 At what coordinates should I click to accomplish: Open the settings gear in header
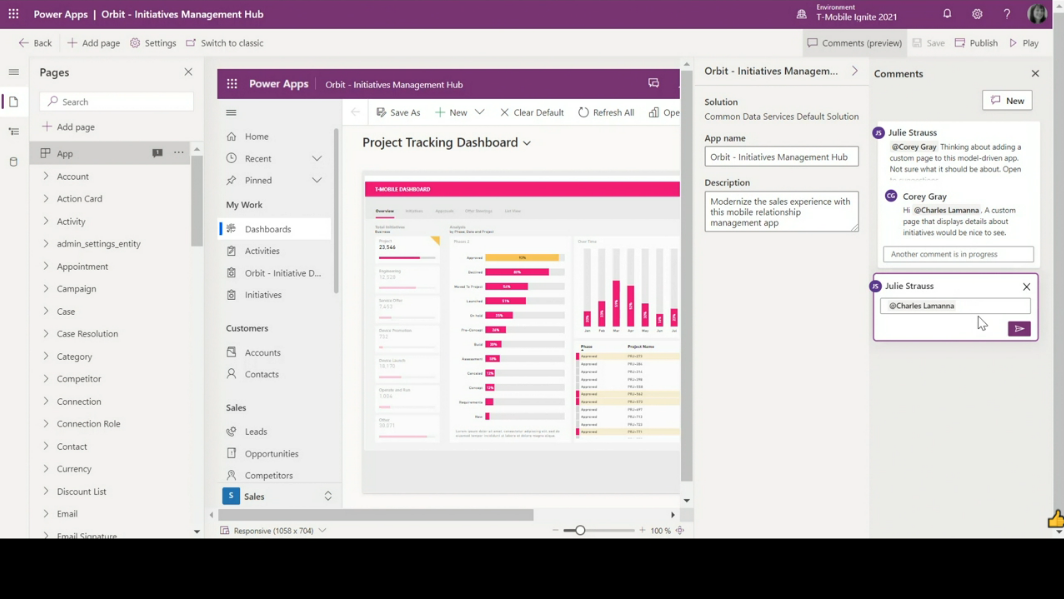tap(977, 14)
